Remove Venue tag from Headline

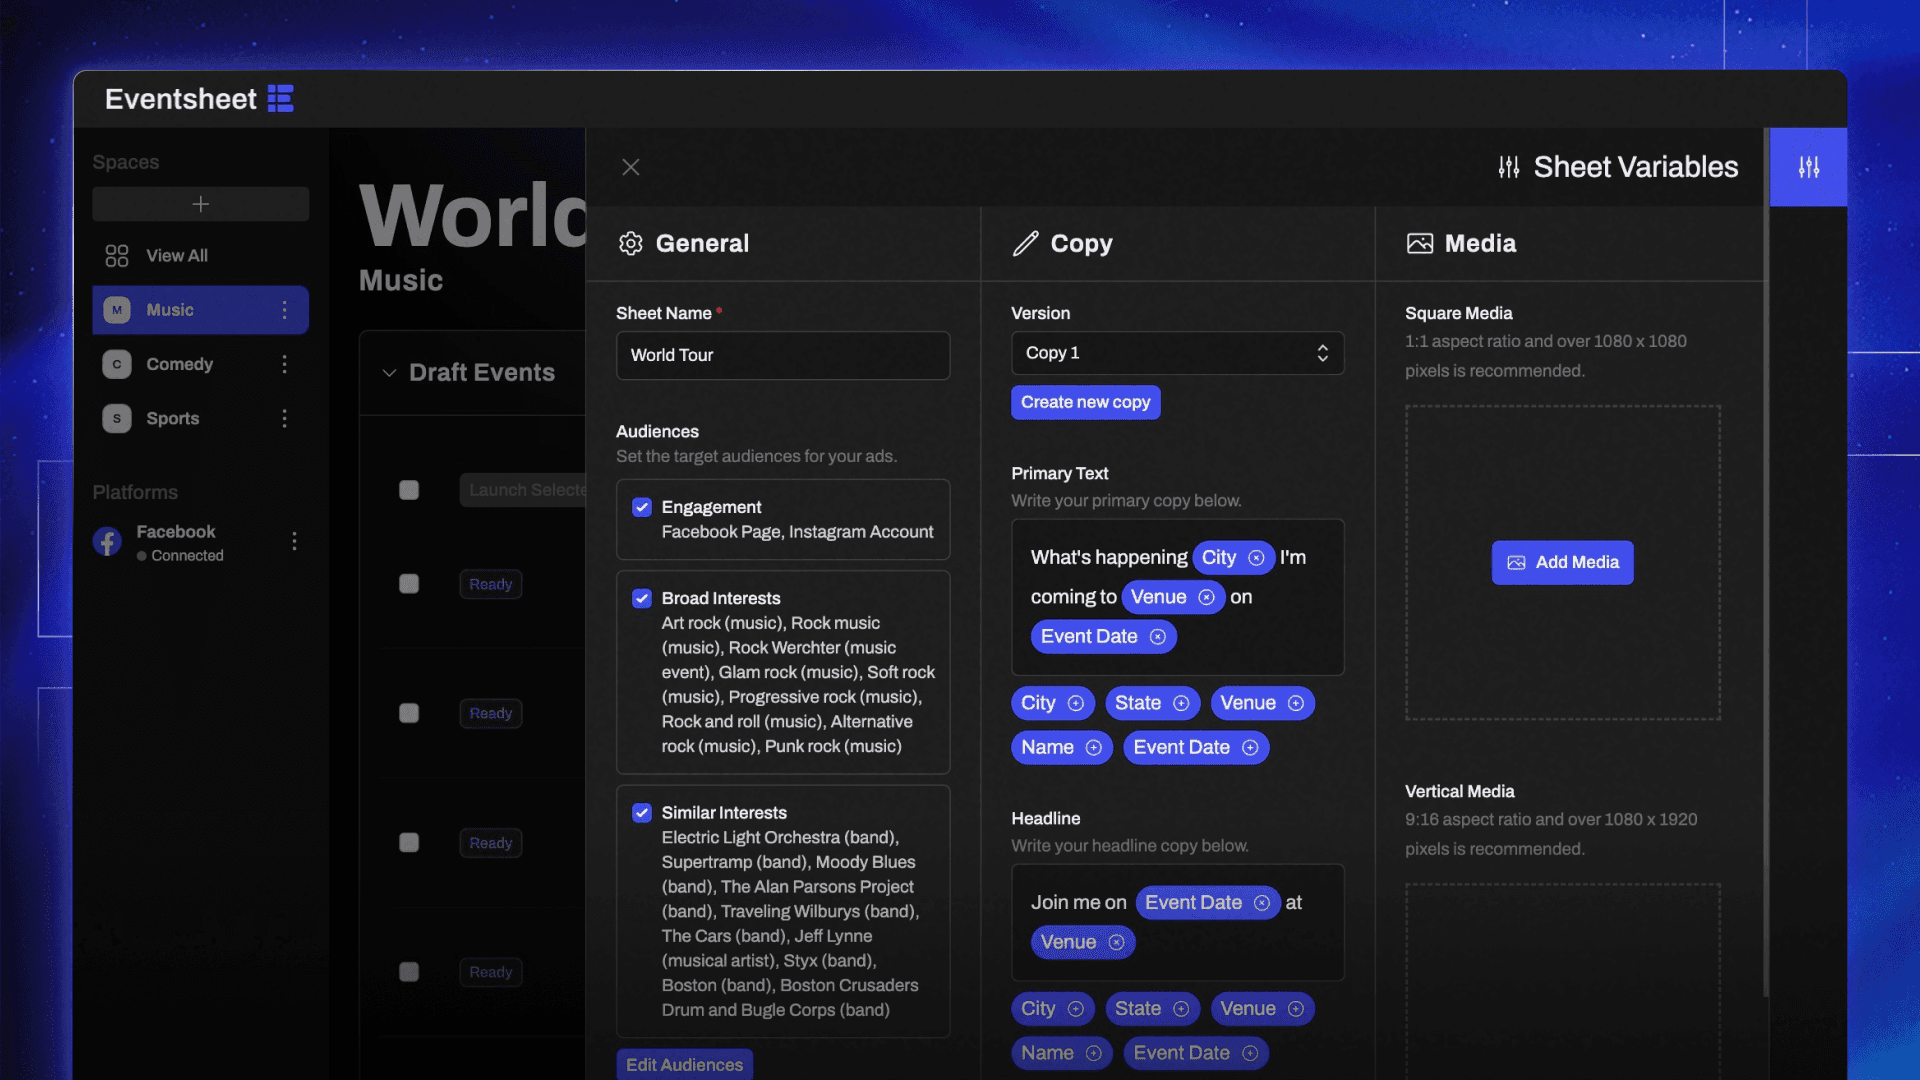1116,942
